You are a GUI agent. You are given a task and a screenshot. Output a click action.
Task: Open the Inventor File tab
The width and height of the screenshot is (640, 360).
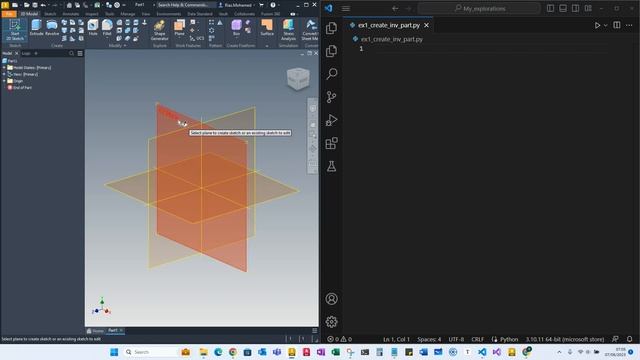pos(9,13)
